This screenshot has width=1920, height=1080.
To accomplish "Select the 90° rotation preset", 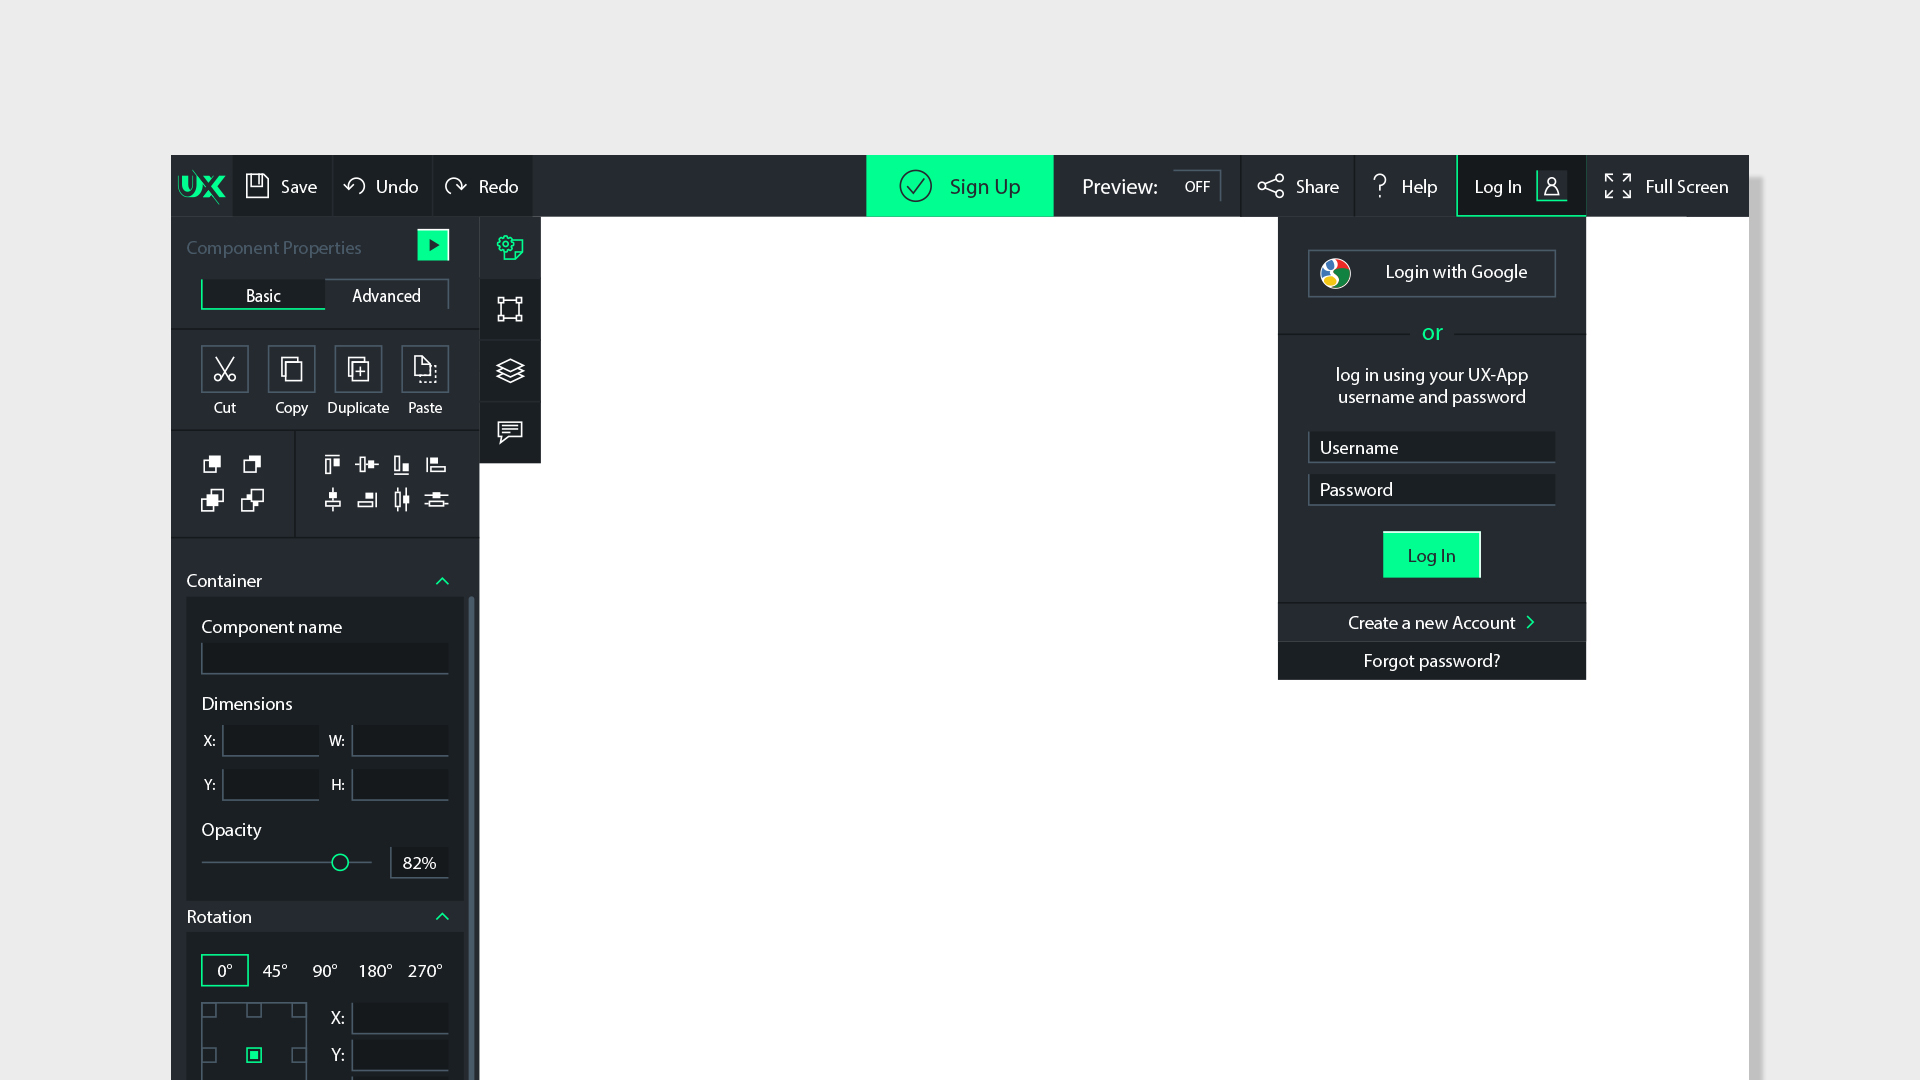I will tap(325, 970).
